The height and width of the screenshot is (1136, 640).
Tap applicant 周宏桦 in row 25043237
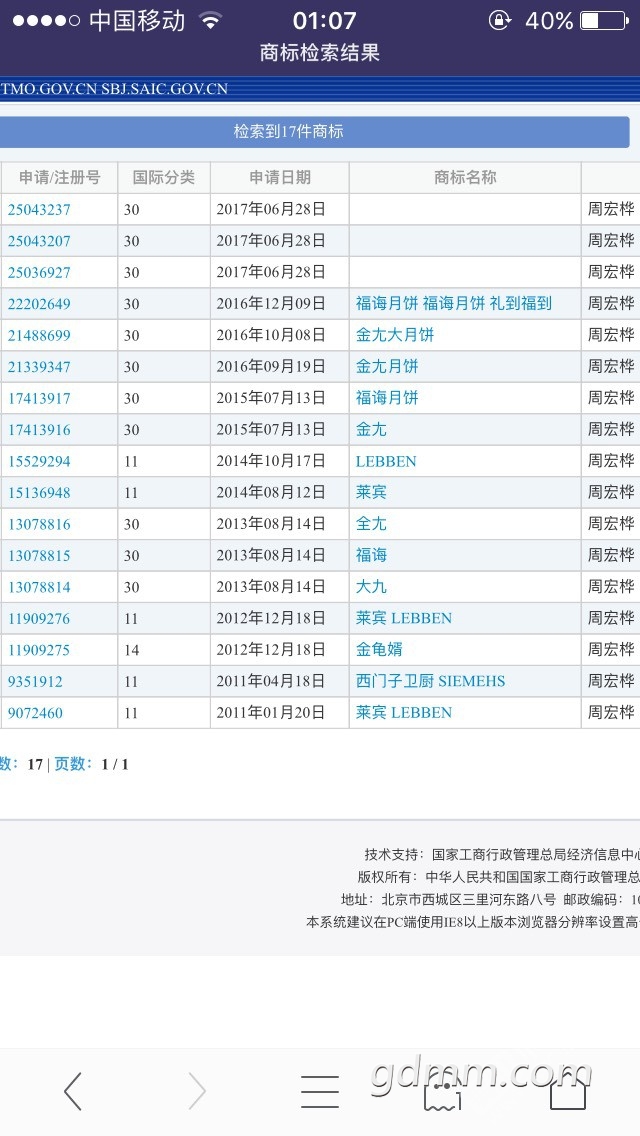(x=611, y=209)
